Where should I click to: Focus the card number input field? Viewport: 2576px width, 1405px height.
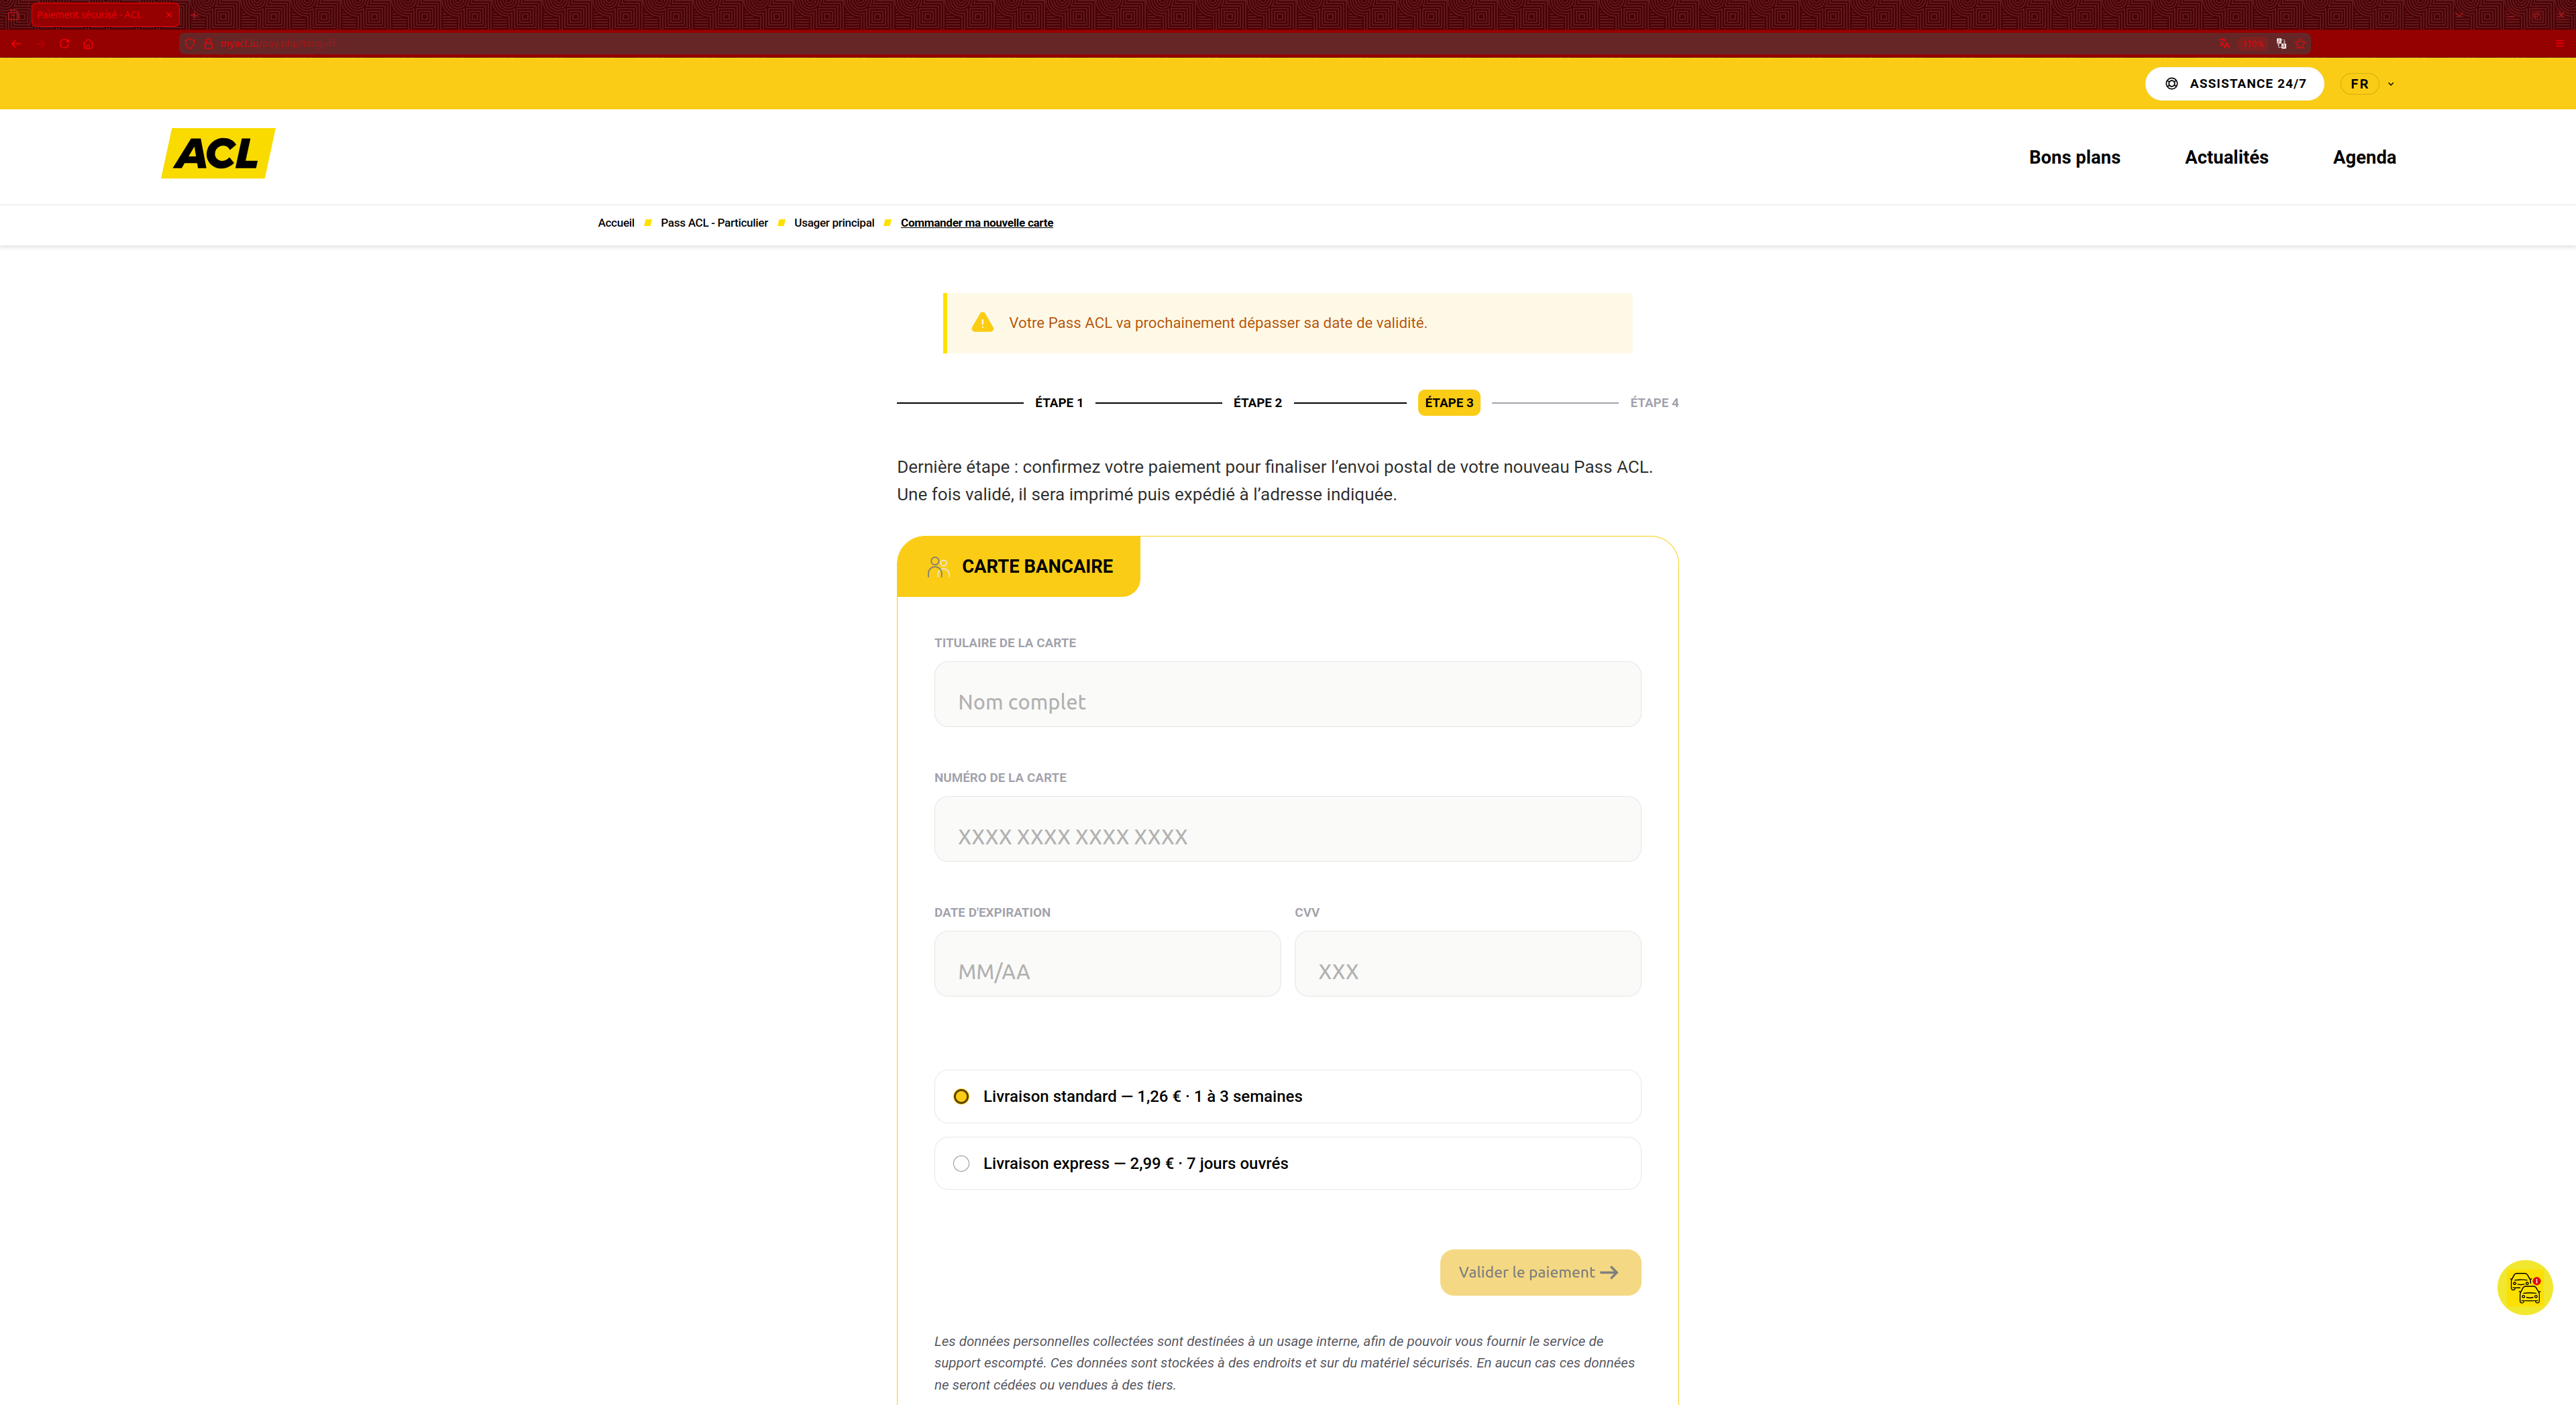1287,829
